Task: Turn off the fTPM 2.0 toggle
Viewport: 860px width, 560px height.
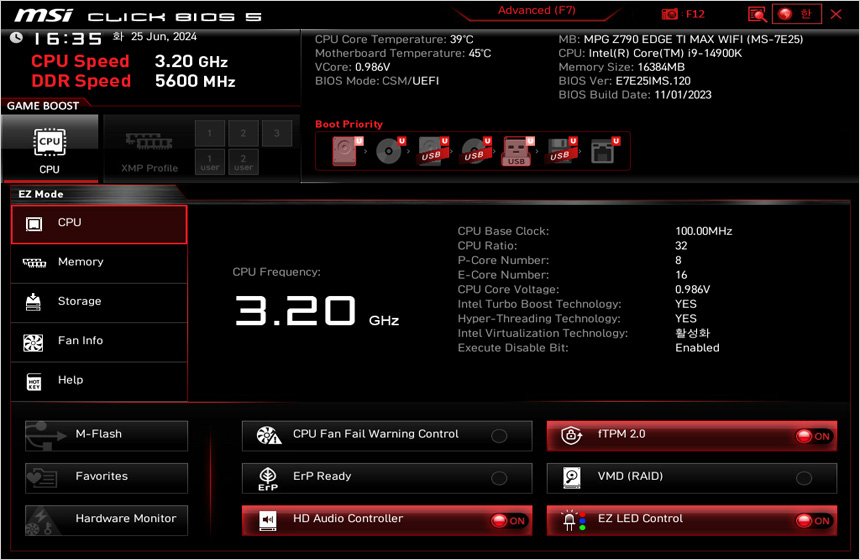Action: click(812, 436)
